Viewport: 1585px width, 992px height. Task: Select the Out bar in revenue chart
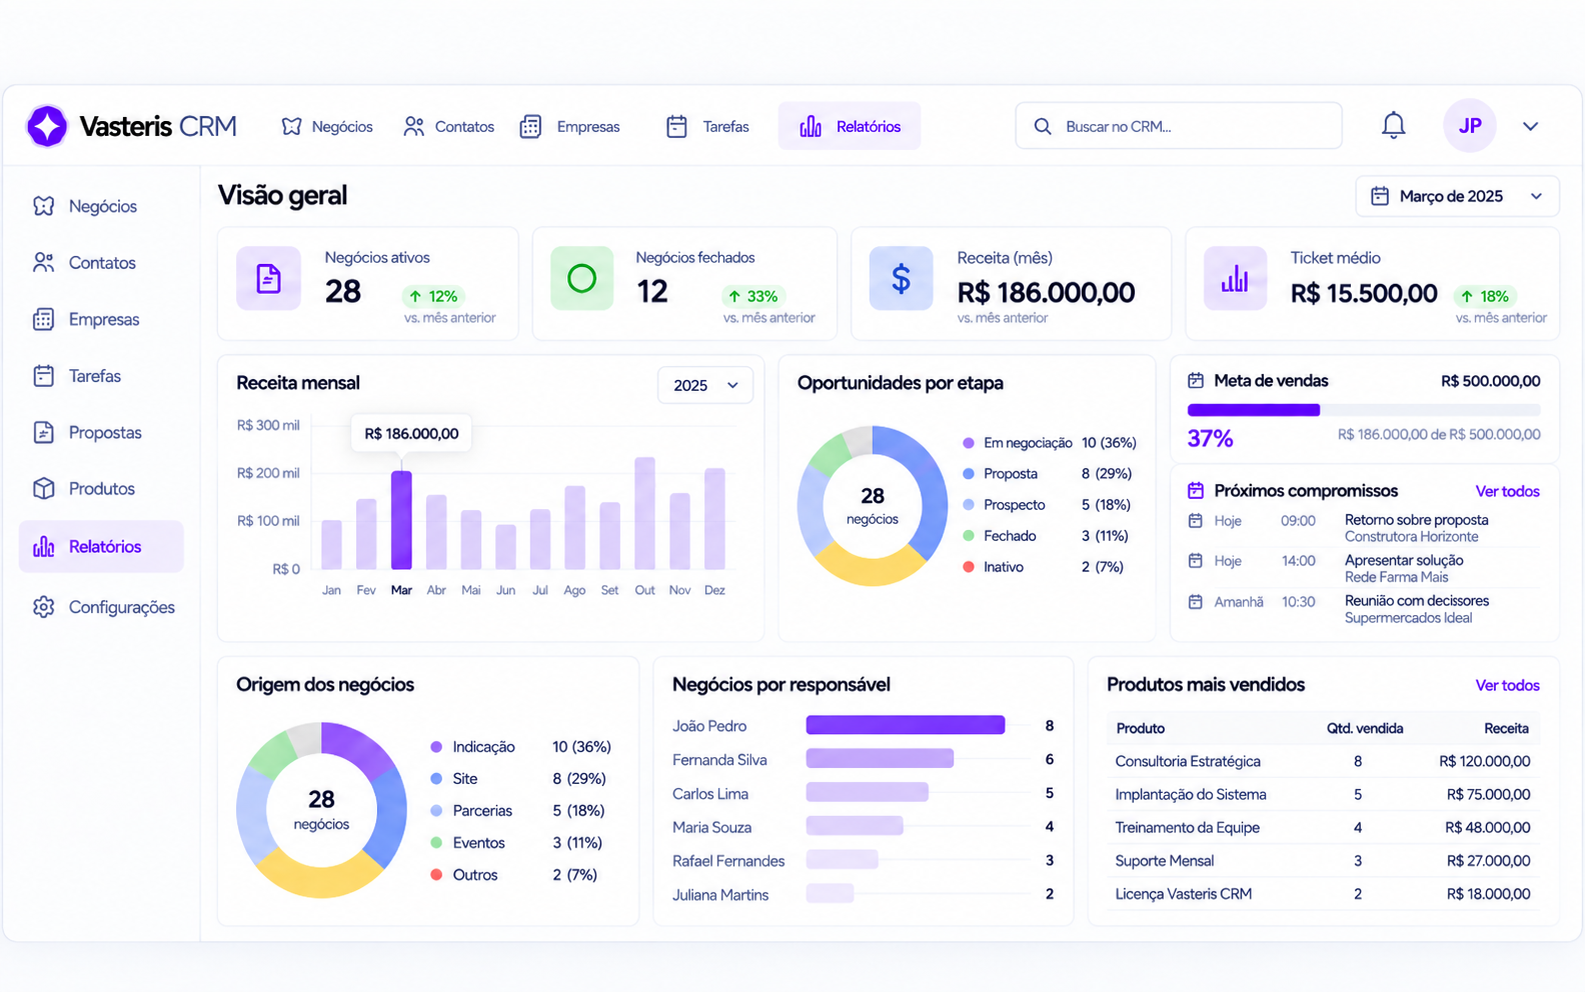pyautogui.click(x=645, y=513)
